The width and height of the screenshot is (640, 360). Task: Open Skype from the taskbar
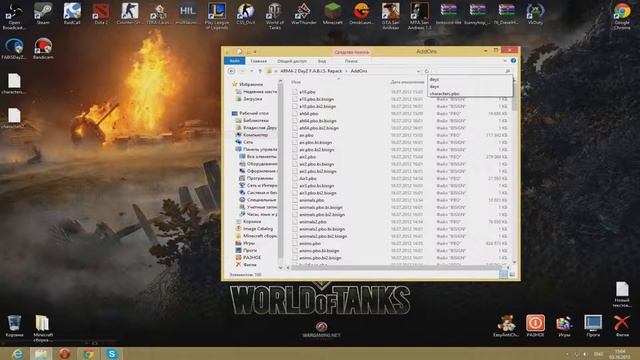(112, 353)
